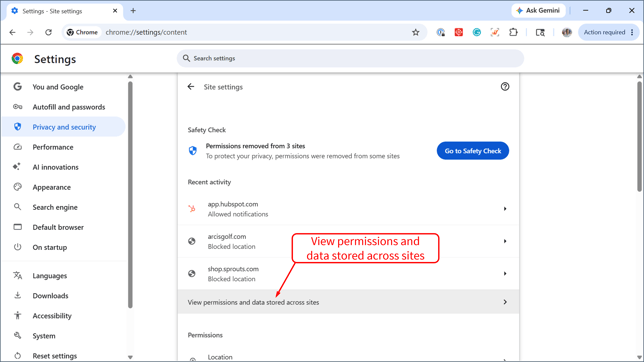Screen dimensions: 644x362
Task: Click the red extension icon in toolbar
Action: pos(459,32)
